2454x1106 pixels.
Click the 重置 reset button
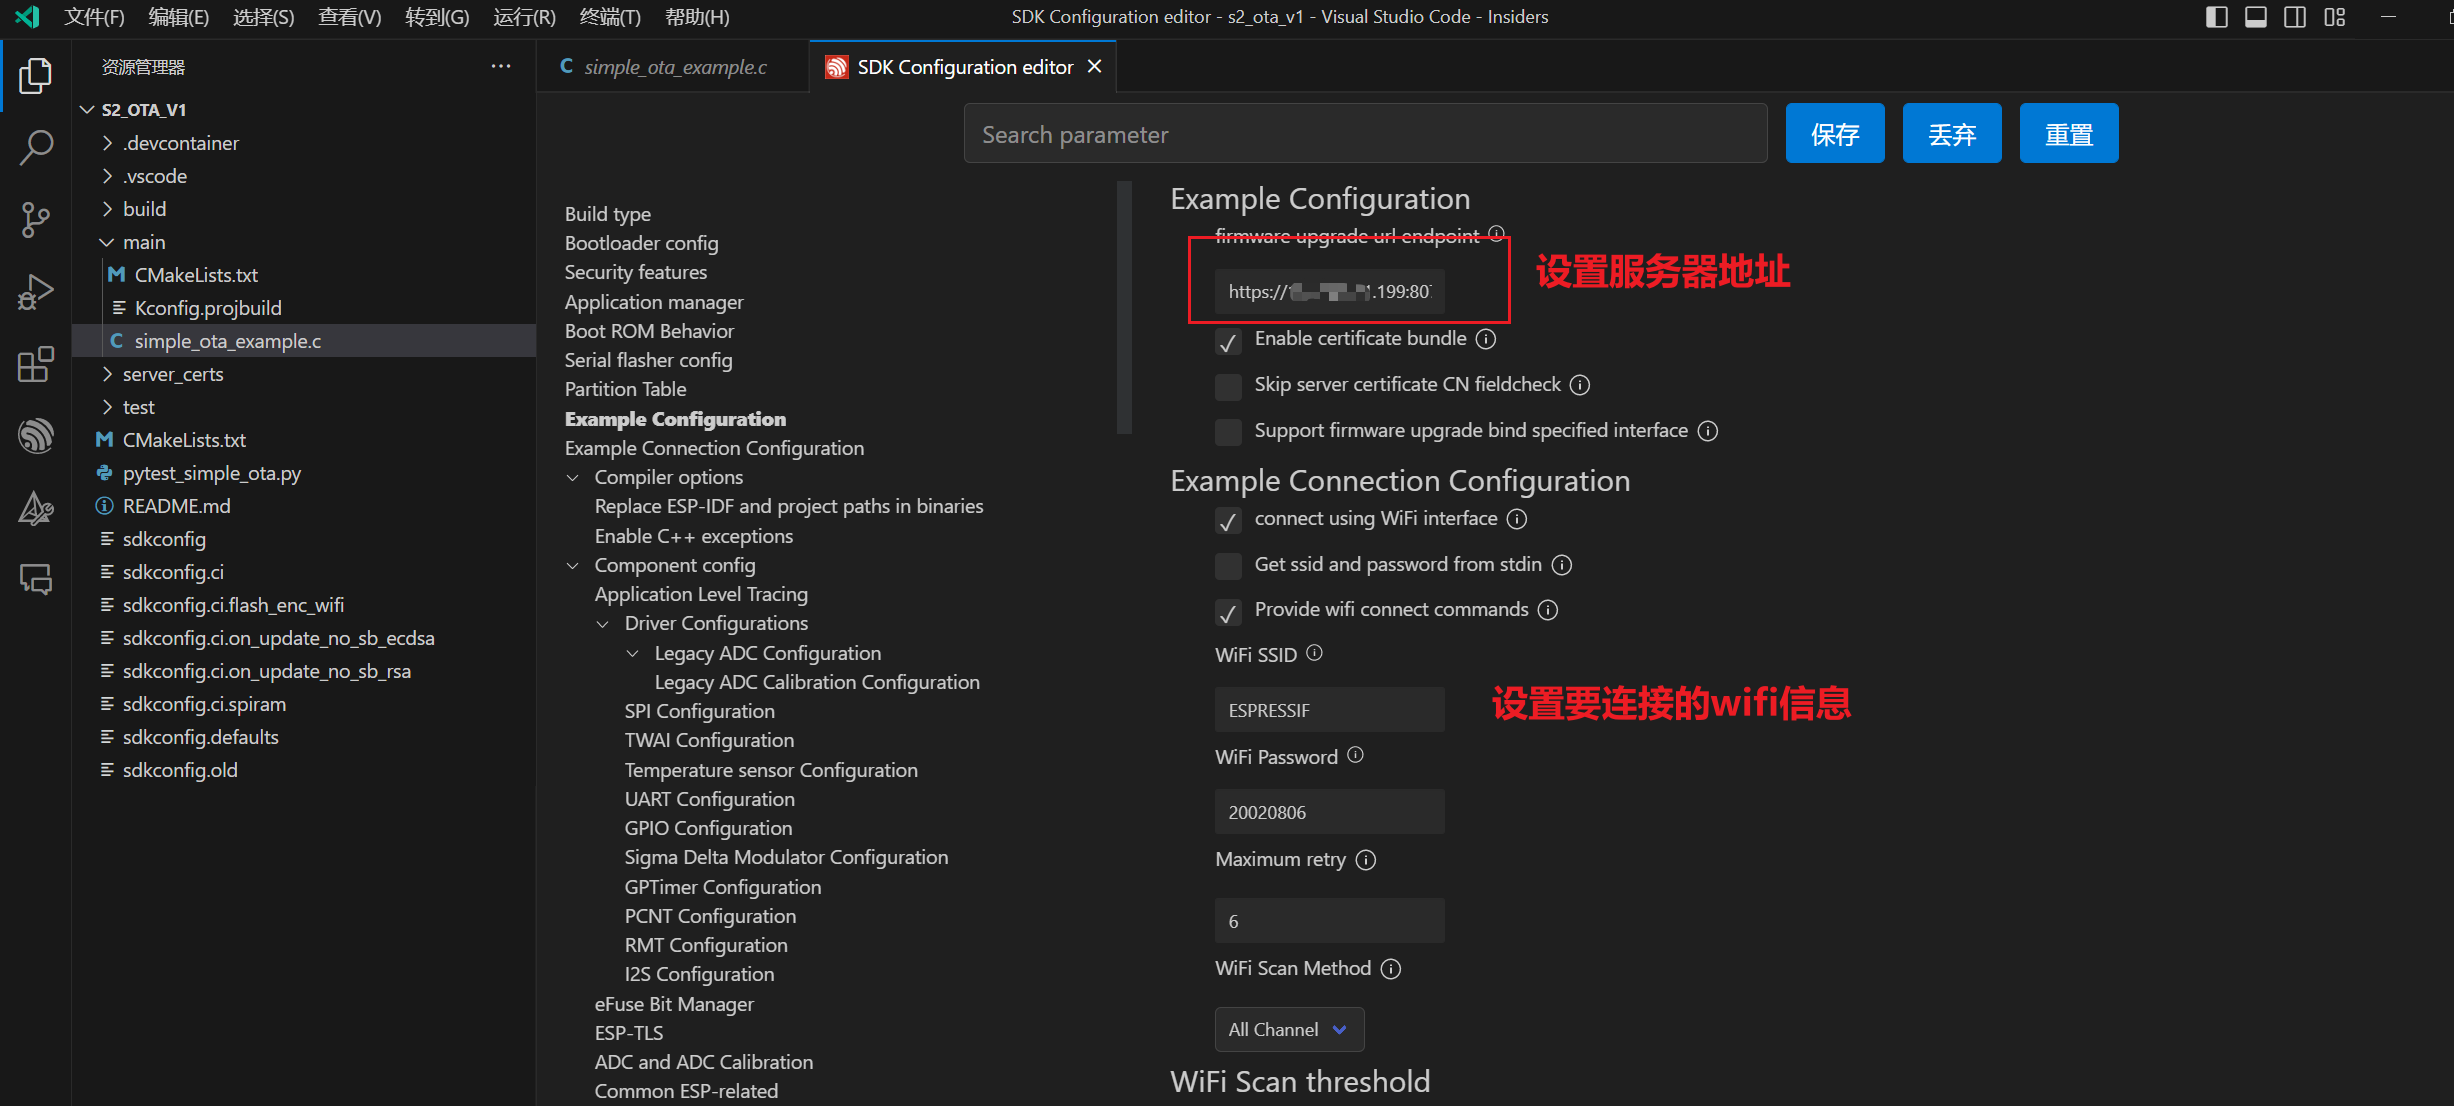click(2068, 134)
